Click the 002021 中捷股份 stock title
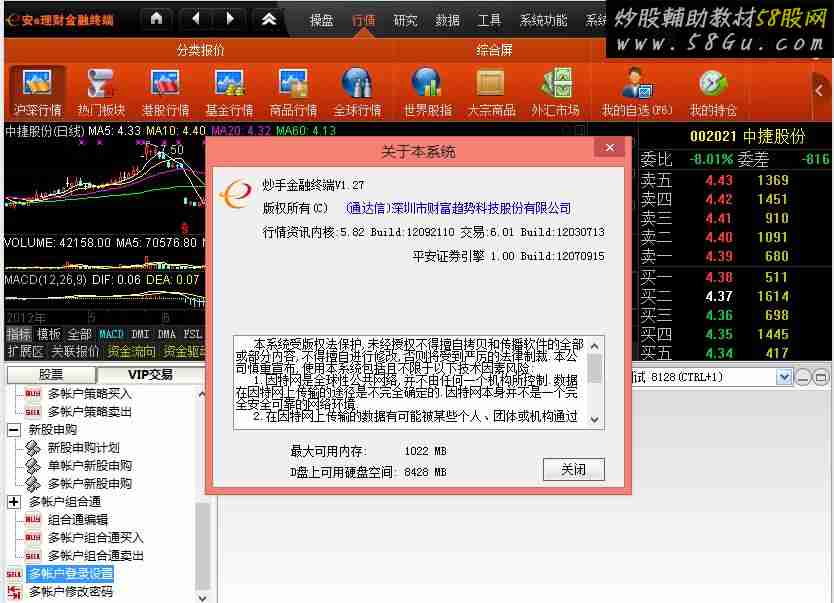Screen dimensions: 834x603 (748, 137)
